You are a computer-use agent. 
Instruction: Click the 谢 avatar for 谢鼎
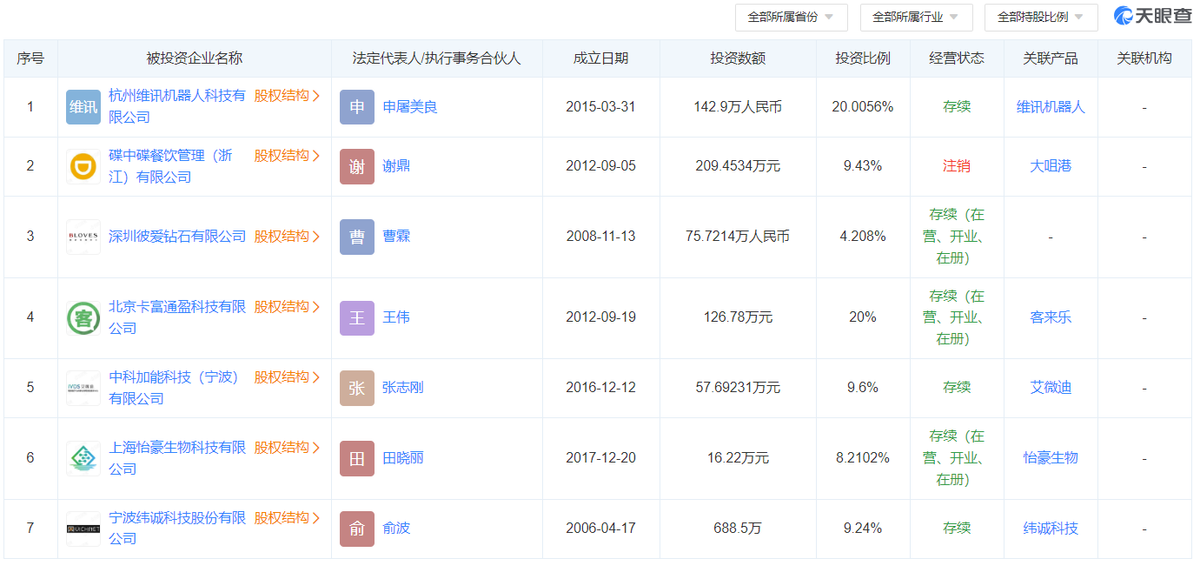click(x=357, y=166)
